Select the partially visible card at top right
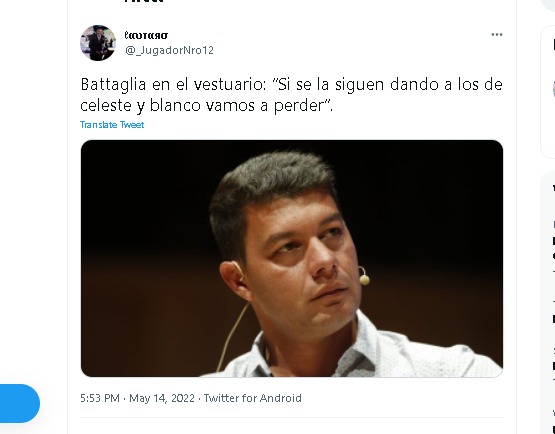This screenshot has width=555, height=434. [x=548, y=91]
